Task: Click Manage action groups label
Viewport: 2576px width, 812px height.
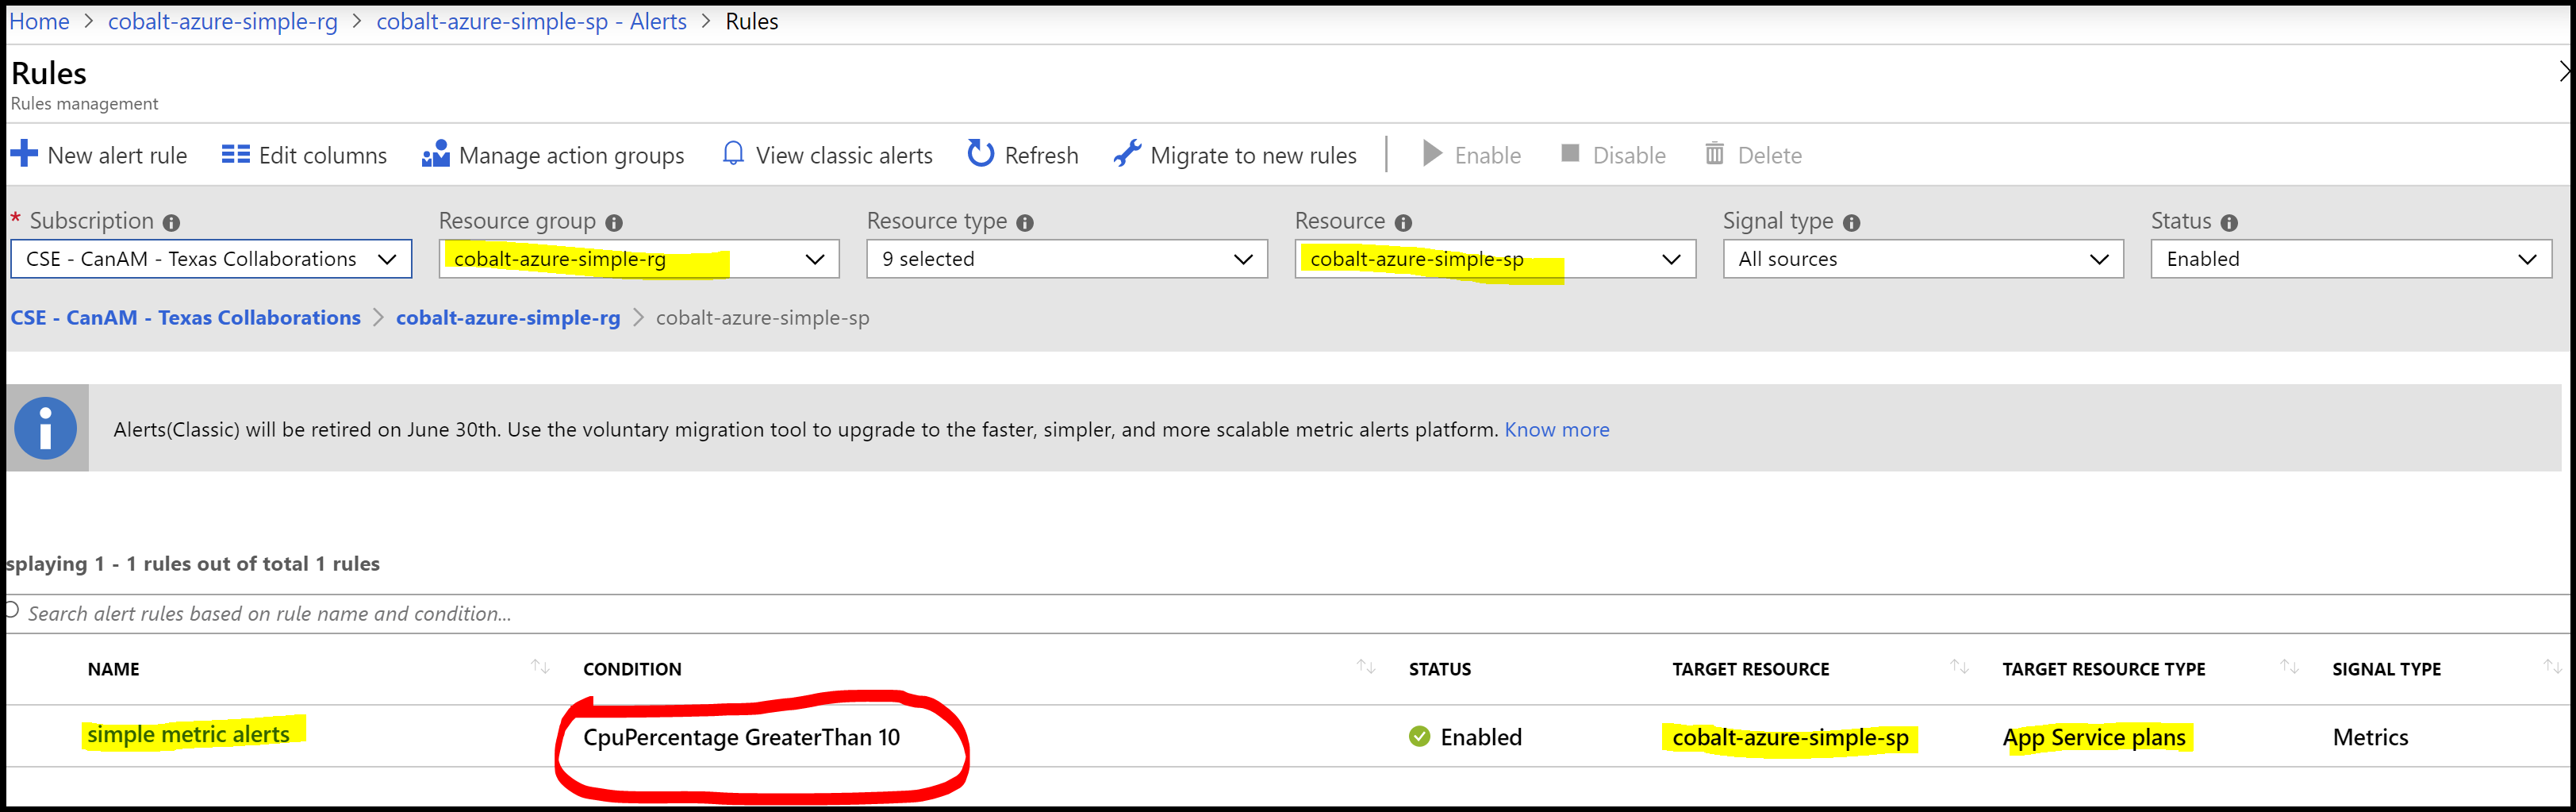Action: (x=571, y=155)
